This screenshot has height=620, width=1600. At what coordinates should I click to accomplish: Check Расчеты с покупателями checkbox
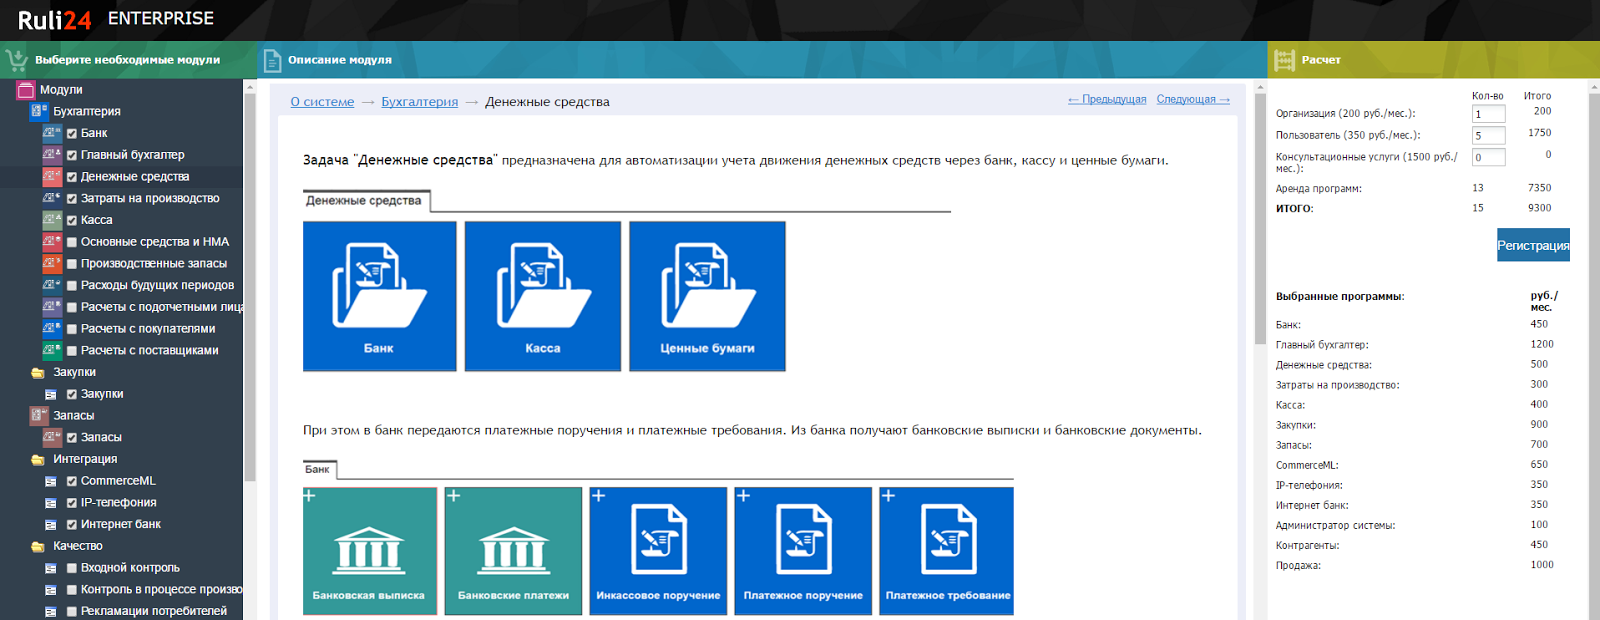72,329
